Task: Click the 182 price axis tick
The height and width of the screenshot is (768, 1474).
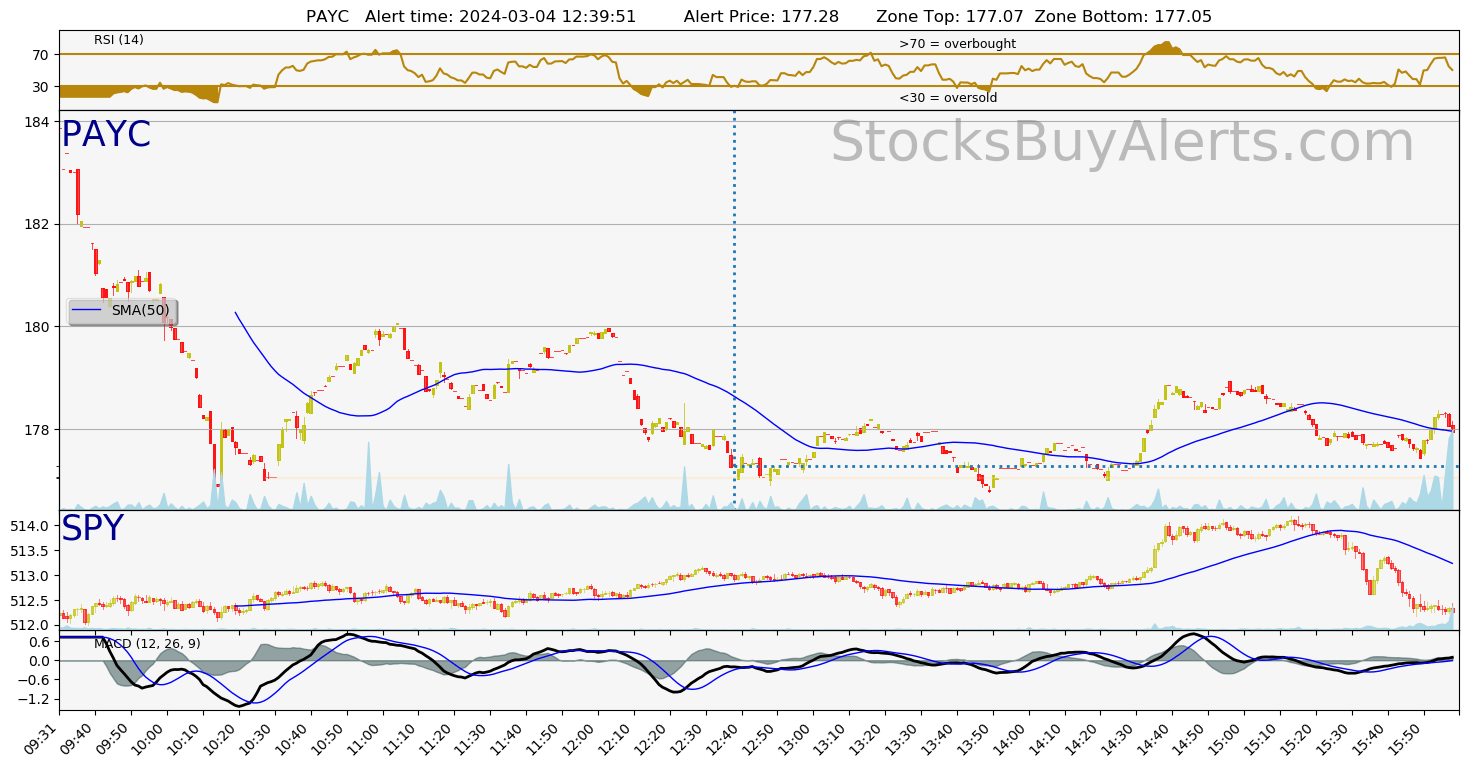Action: pos(37,224)
